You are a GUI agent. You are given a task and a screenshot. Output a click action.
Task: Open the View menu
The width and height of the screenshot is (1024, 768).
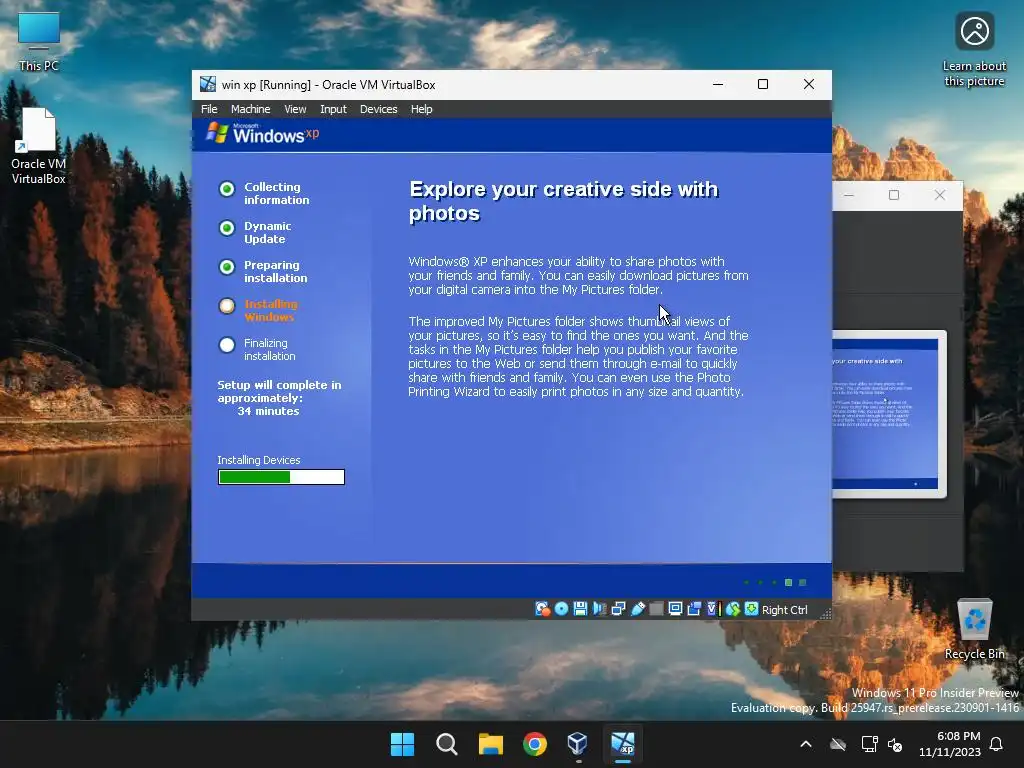[x=295, y=109]
